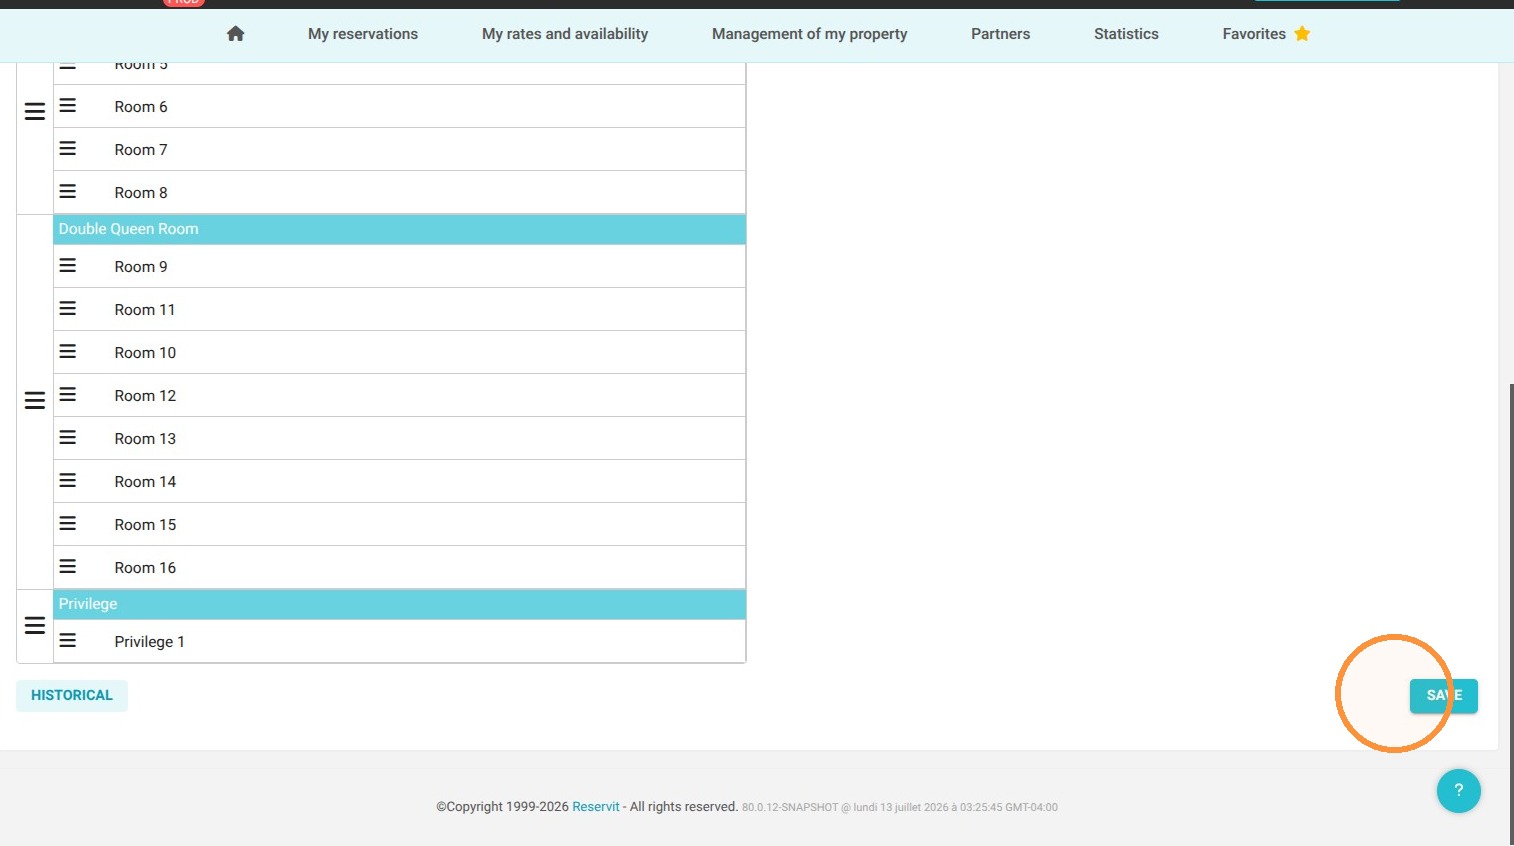Grab the drag handle for Room 10
Image resolution: width=1514 pixels, height=846 pixels.
pos(68,351)
